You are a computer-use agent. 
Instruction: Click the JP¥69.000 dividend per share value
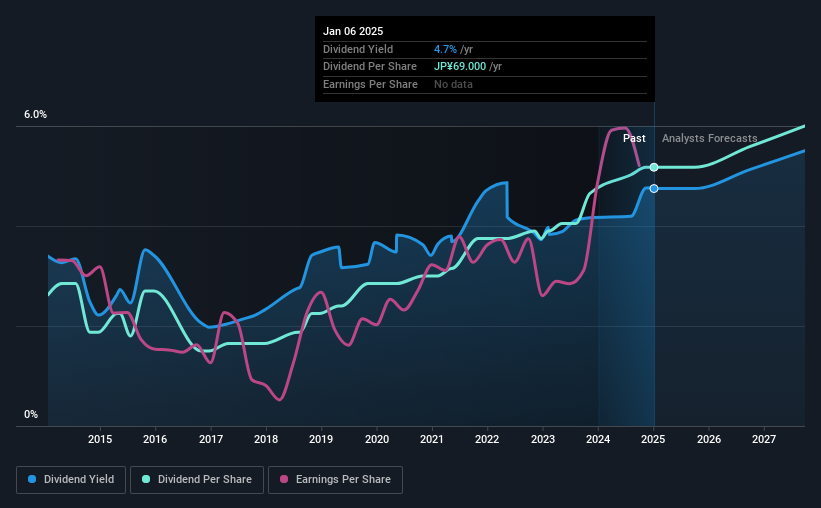point(460,67)
